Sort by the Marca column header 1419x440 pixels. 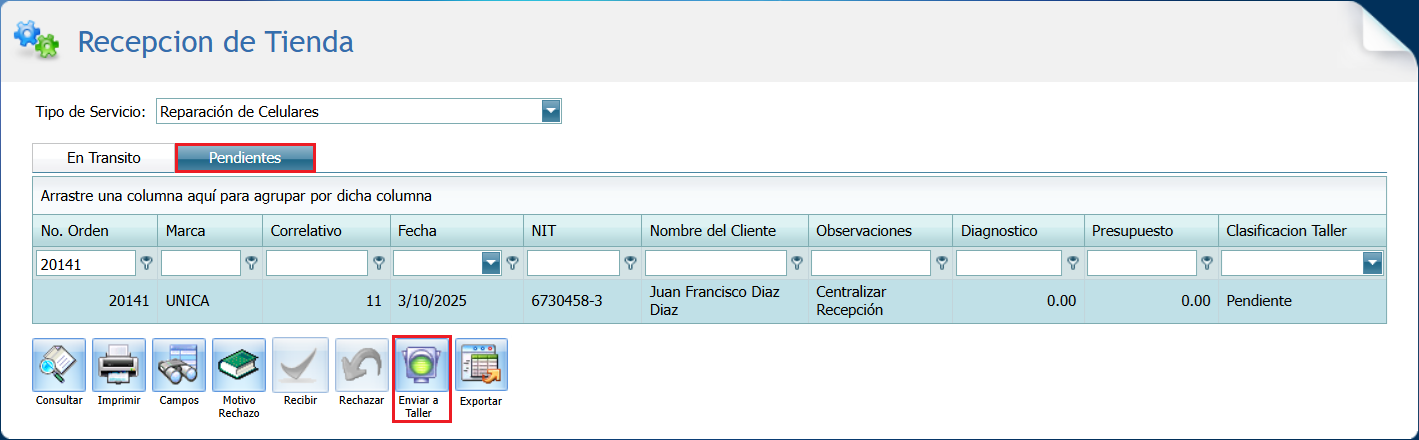click(x=210, y=231)
